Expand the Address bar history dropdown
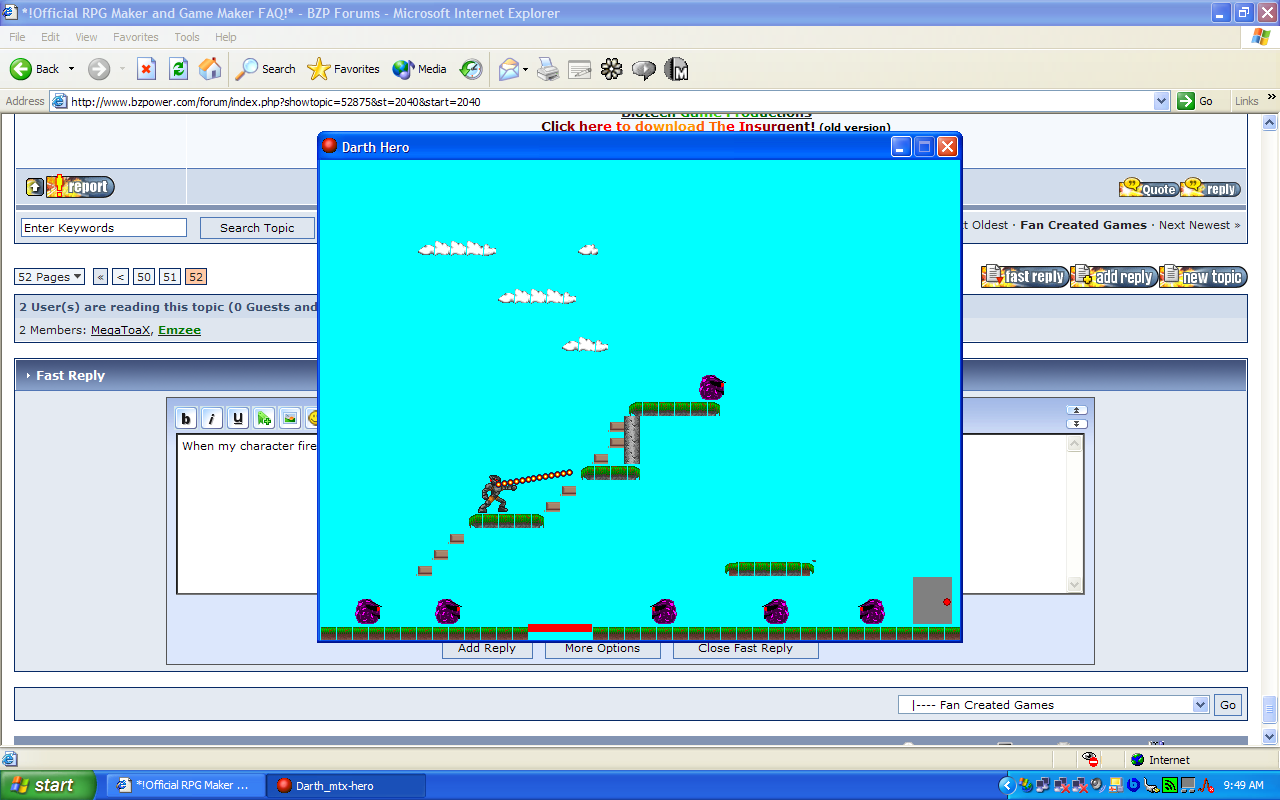The width and height of the screenshot is (1280, 800). pyautogui.click(x=1160, y=100)
